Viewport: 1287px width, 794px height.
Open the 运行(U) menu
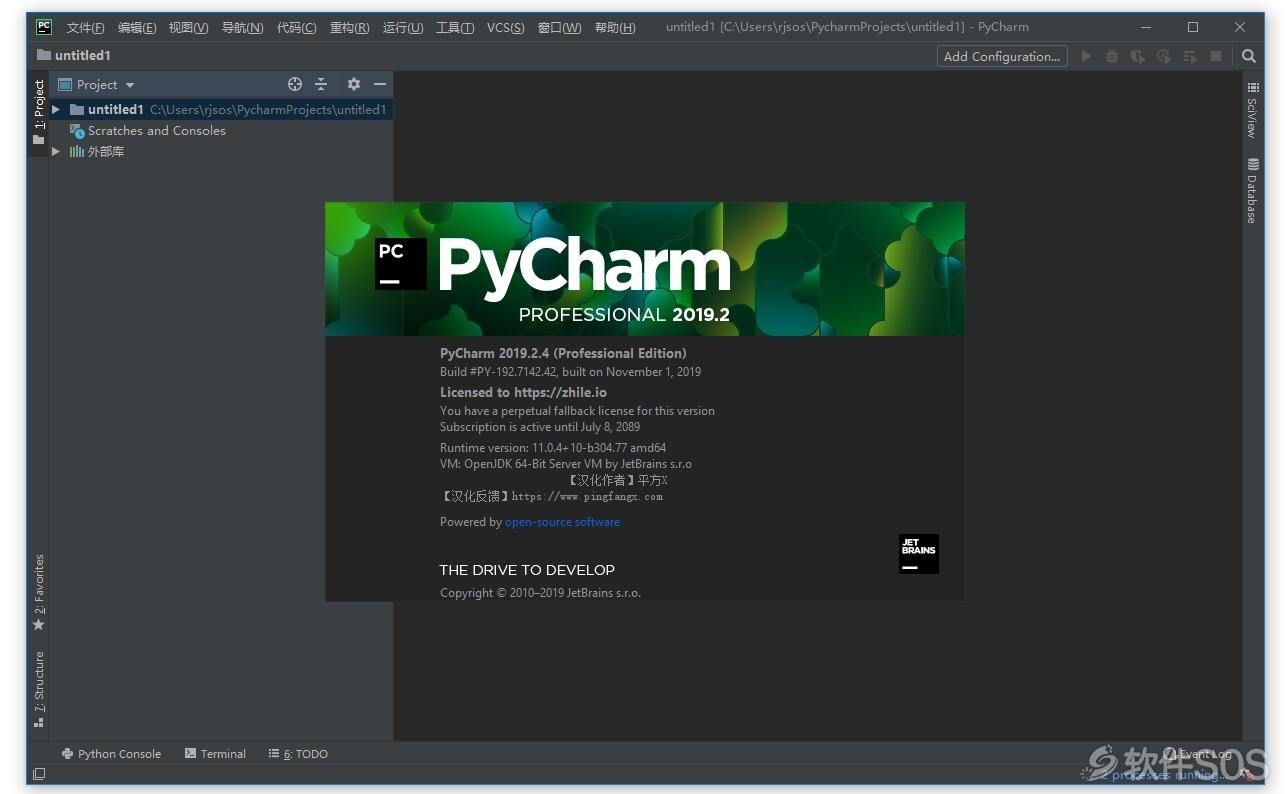coord(403,28)
